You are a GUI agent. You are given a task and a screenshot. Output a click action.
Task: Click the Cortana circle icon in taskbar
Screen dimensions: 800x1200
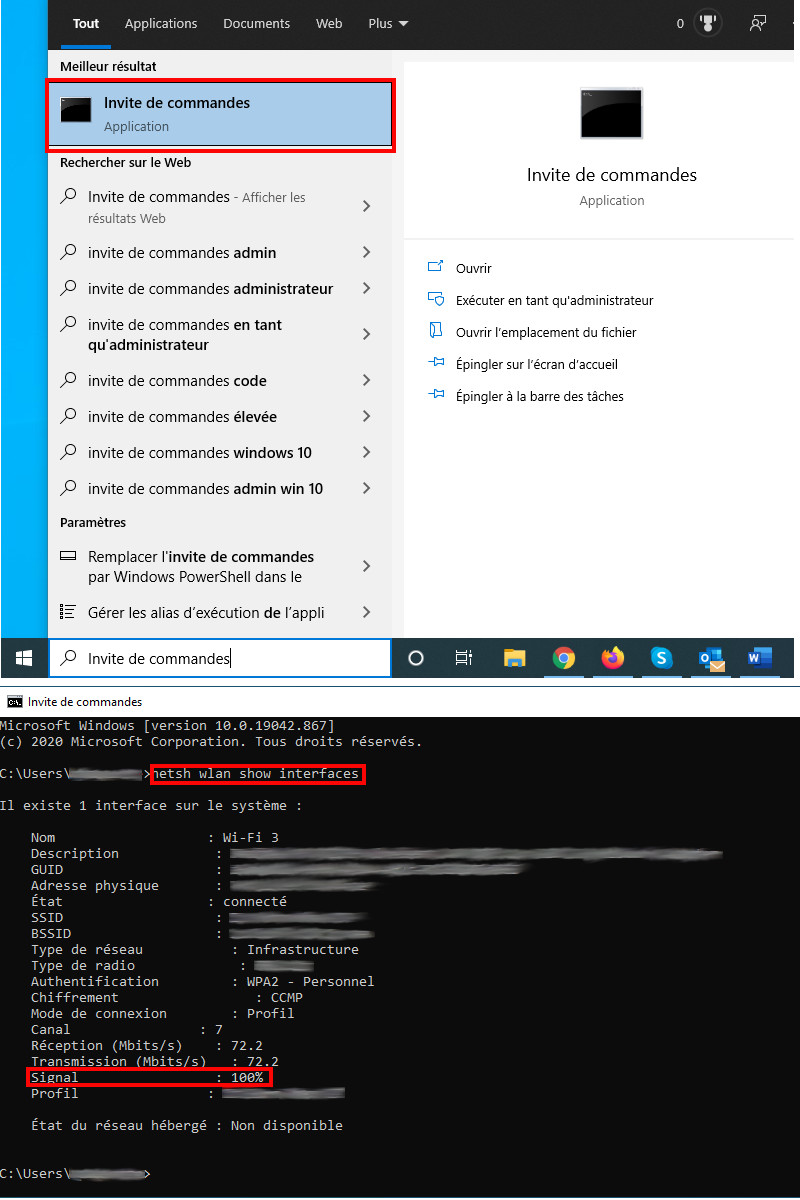(416, 658)
